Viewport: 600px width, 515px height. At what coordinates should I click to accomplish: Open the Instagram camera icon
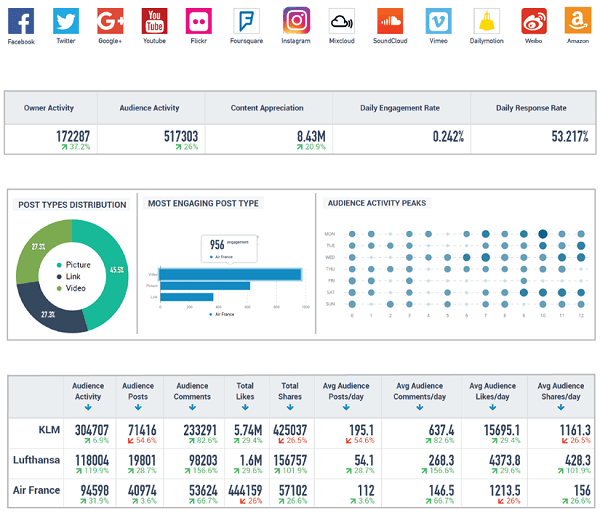[297, 21]
